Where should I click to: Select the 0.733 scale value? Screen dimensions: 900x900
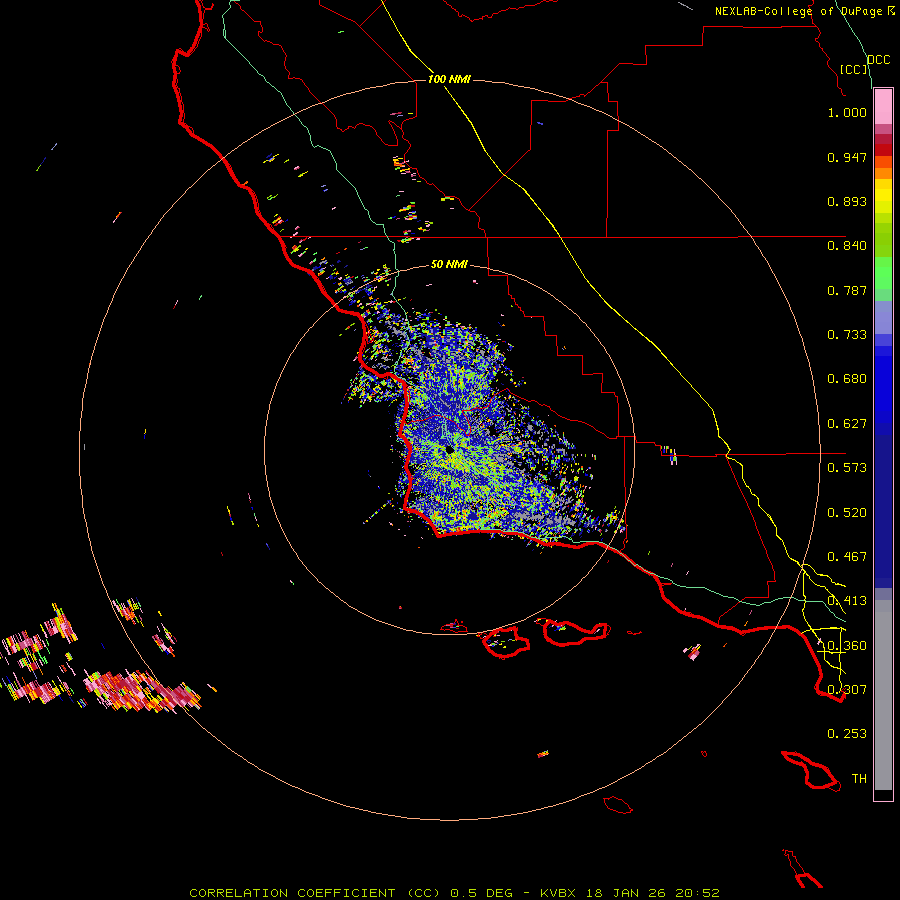pyautogui.click(x=847, y=335)
